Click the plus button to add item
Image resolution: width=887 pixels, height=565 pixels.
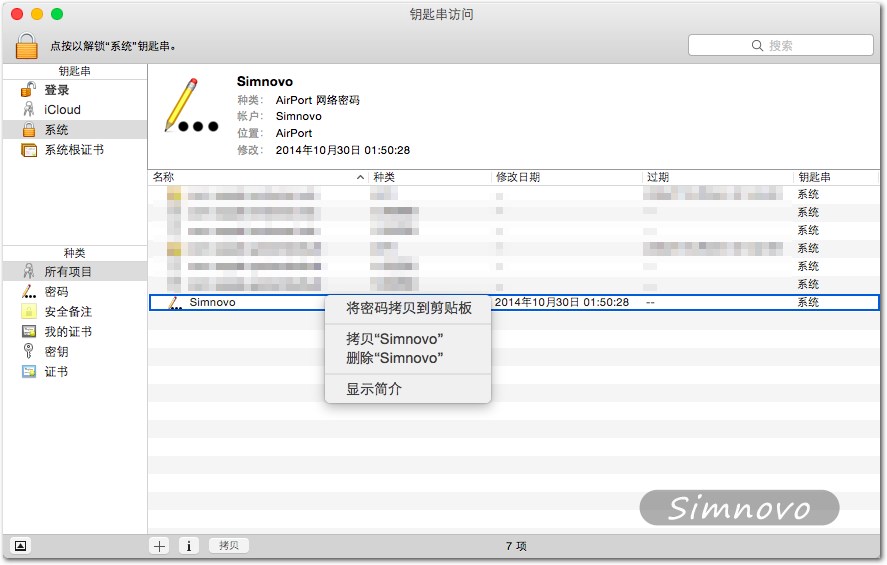(159, 546)
